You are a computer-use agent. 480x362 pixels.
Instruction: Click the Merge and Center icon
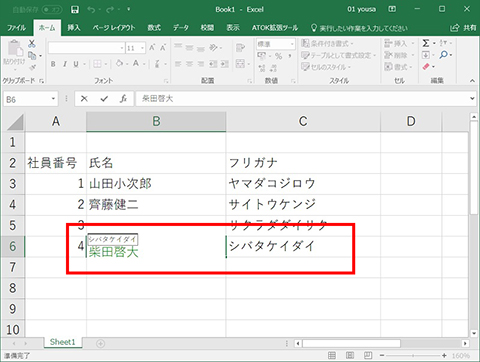coord(240,63)
